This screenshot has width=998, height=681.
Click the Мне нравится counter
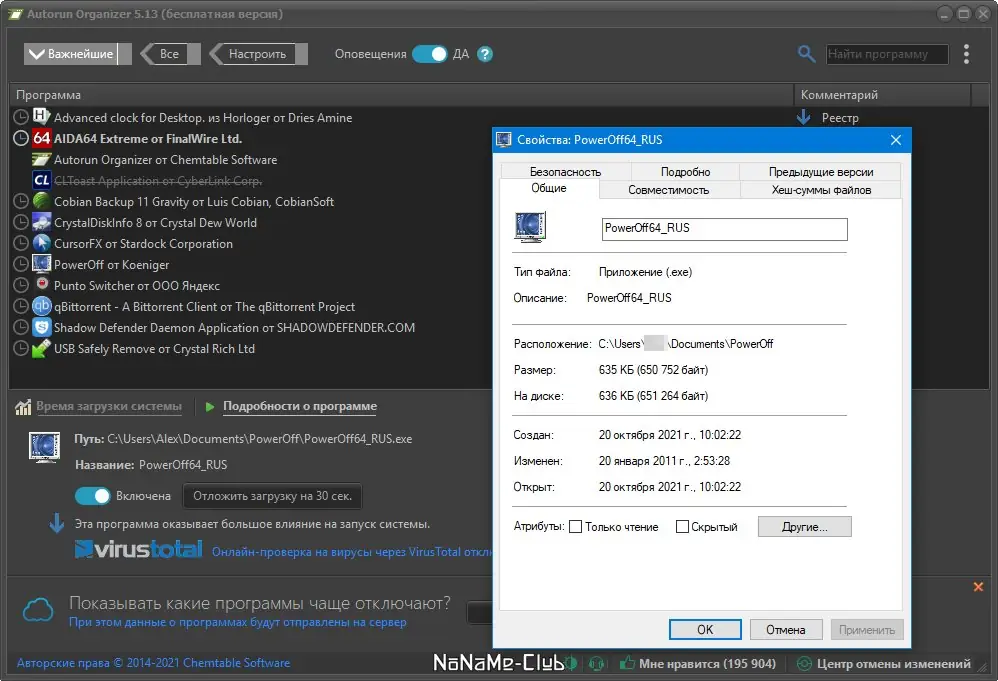tap(707, 663)
